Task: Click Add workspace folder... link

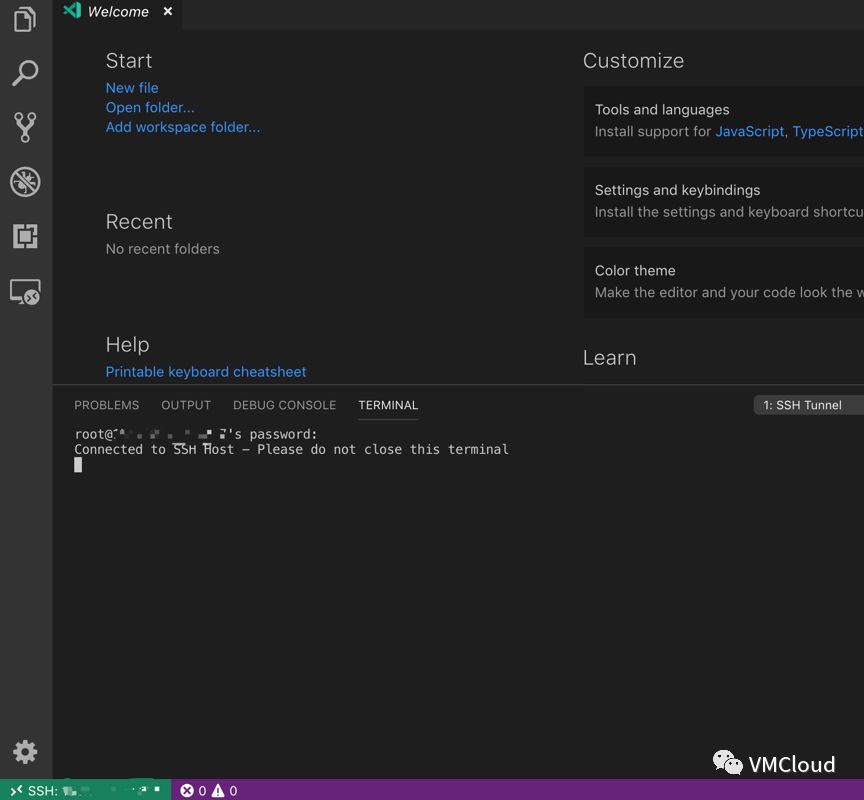Action: point(183,127)
